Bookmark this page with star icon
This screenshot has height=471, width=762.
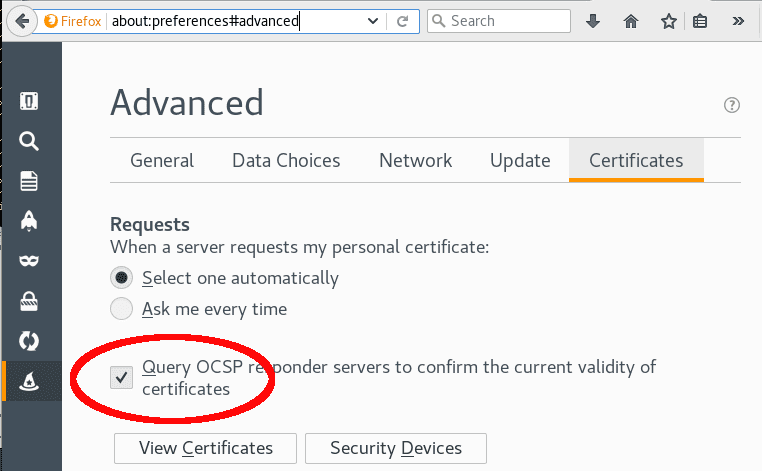[669, 21]
